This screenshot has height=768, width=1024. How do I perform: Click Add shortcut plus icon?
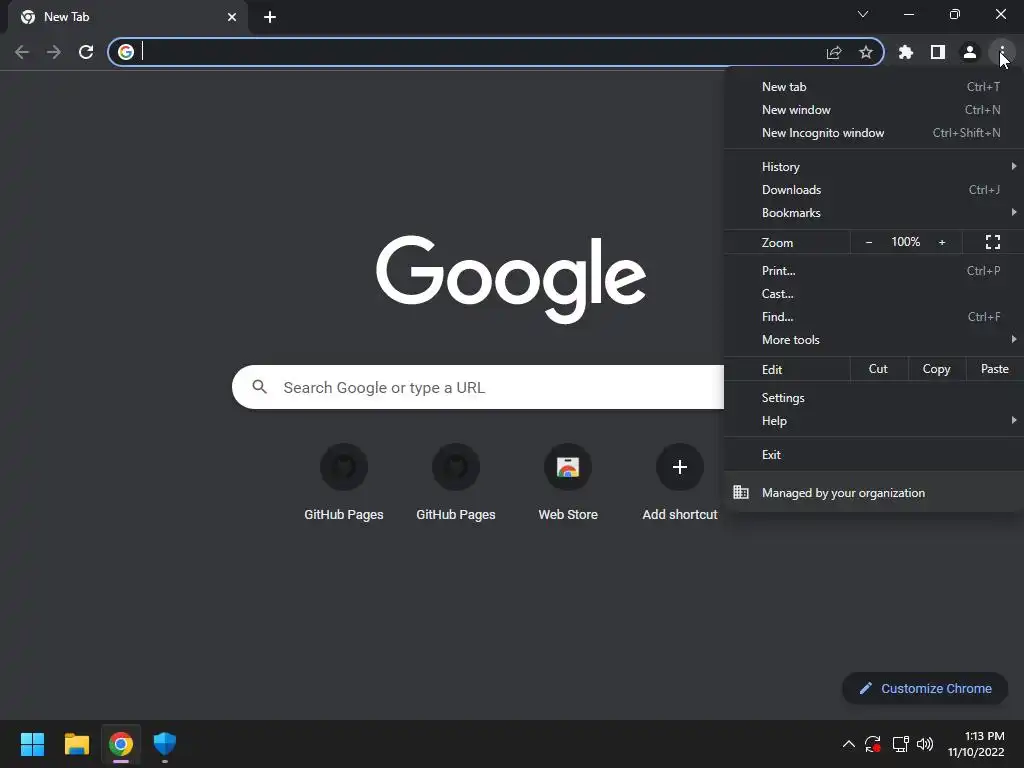[680, 467]
